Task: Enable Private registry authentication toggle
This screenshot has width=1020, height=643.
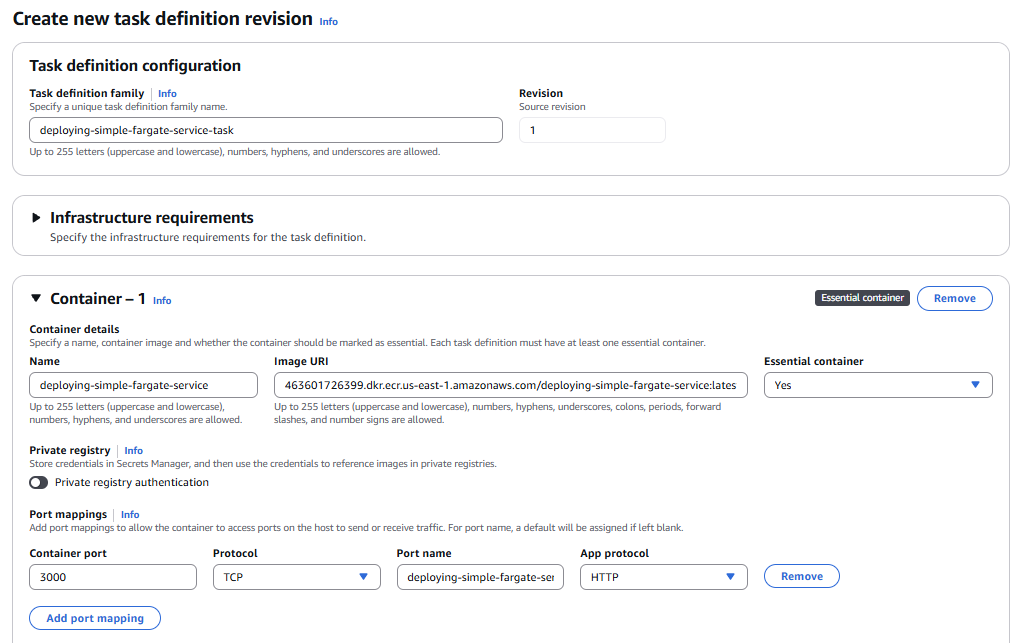Action: (x=38, y=482)
